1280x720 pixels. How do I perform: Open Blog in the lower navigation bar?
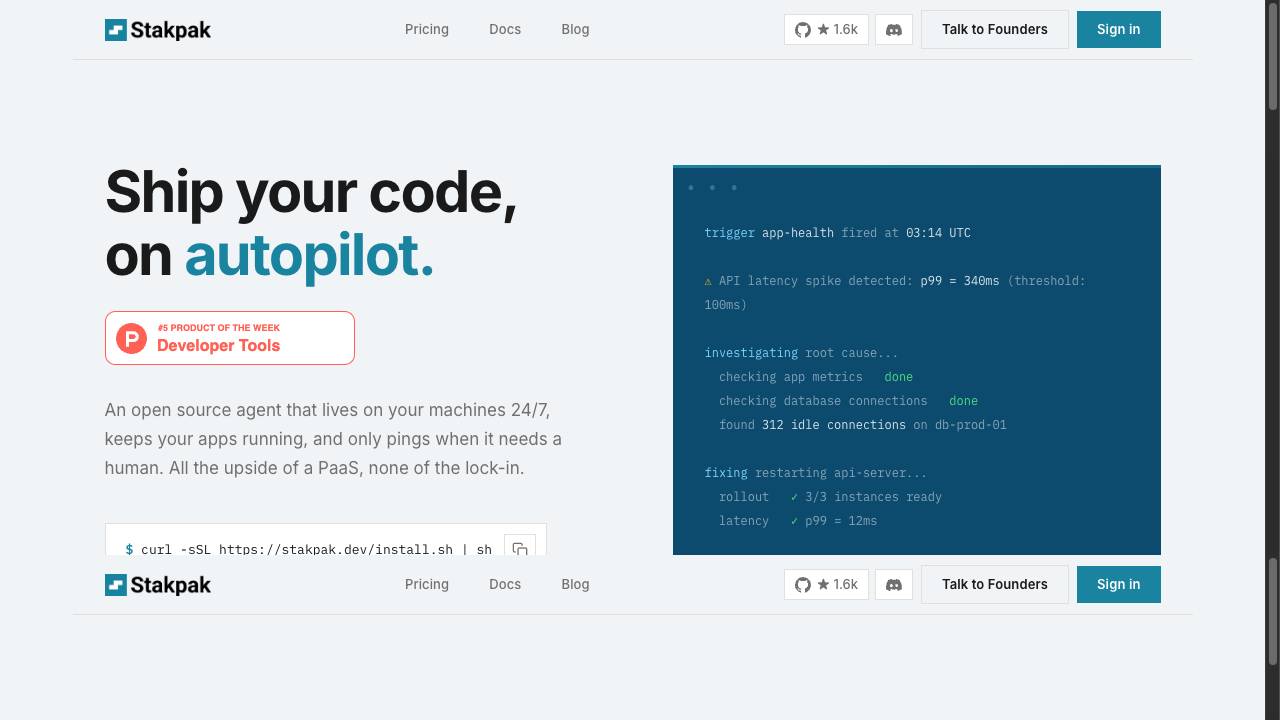point(575,584)
